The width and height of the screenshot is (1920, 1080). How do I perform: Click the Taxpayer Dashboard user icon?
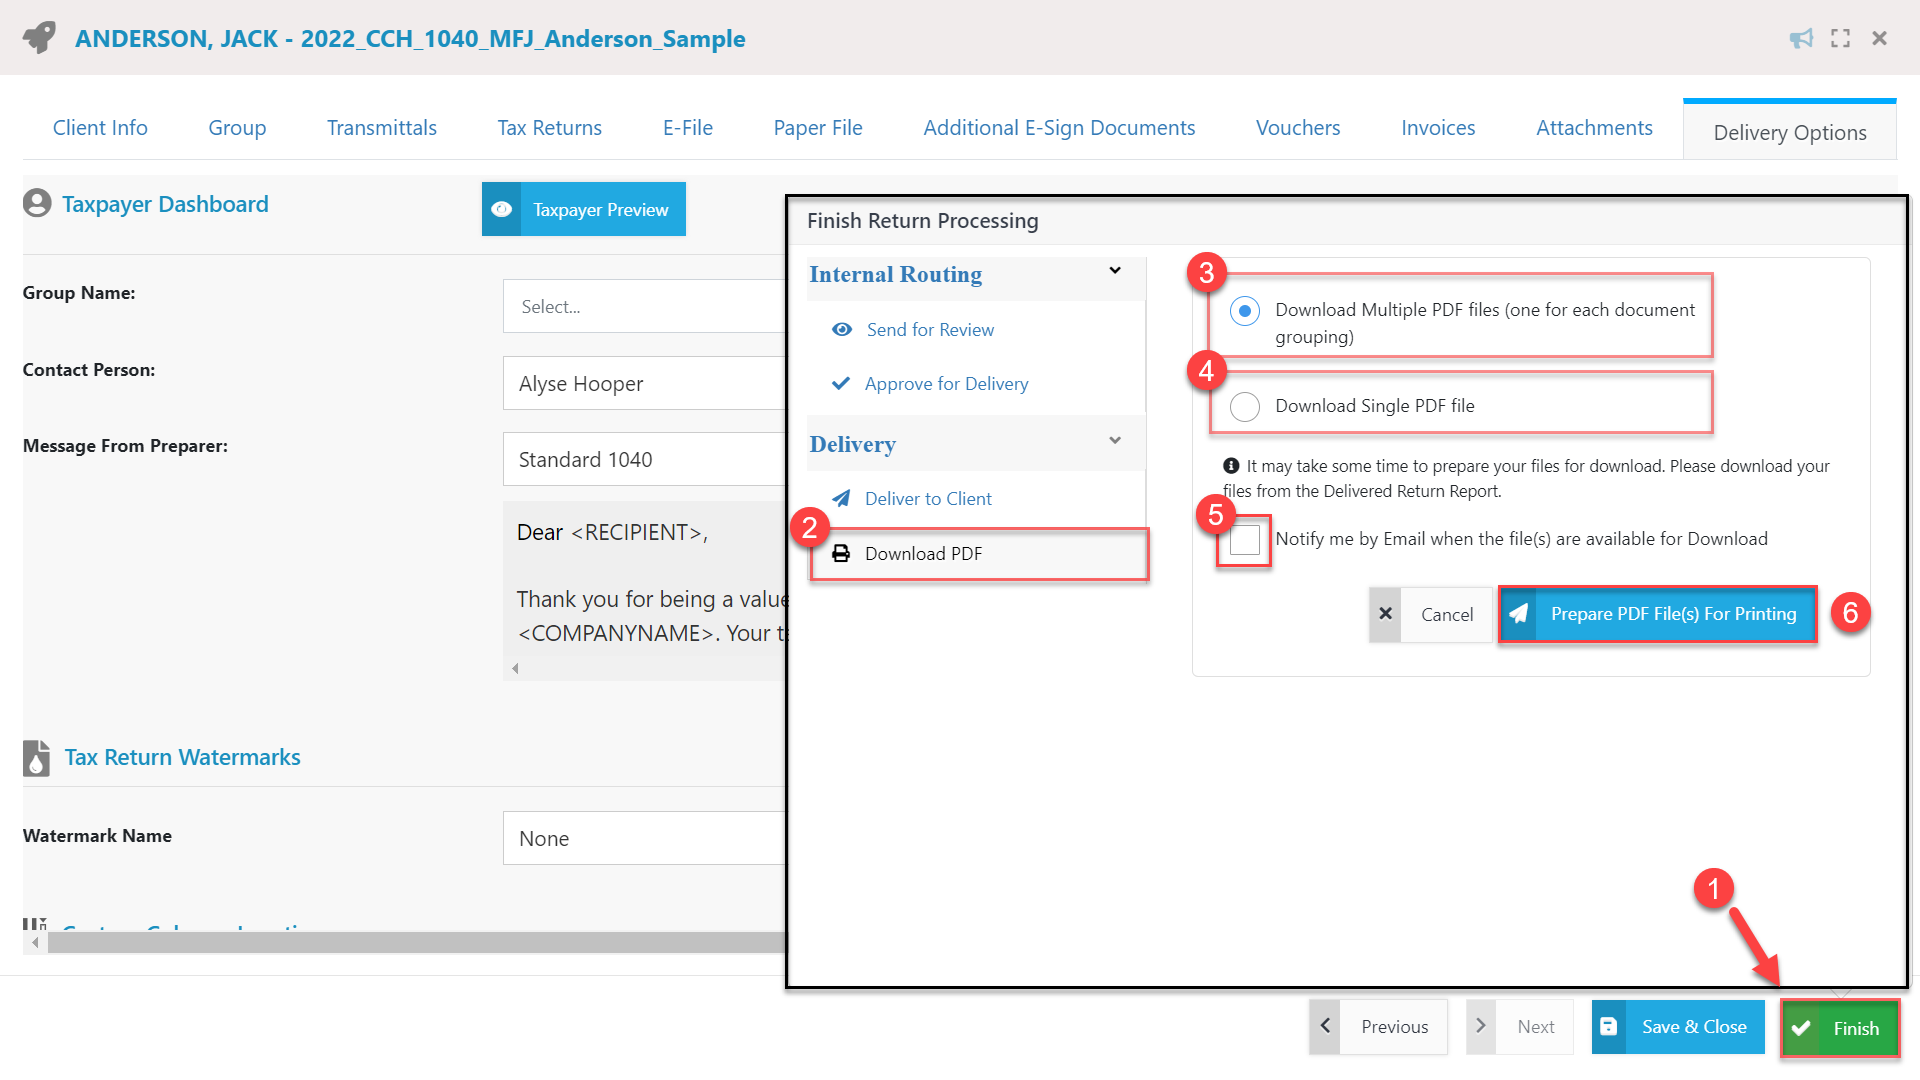[37, 204]
